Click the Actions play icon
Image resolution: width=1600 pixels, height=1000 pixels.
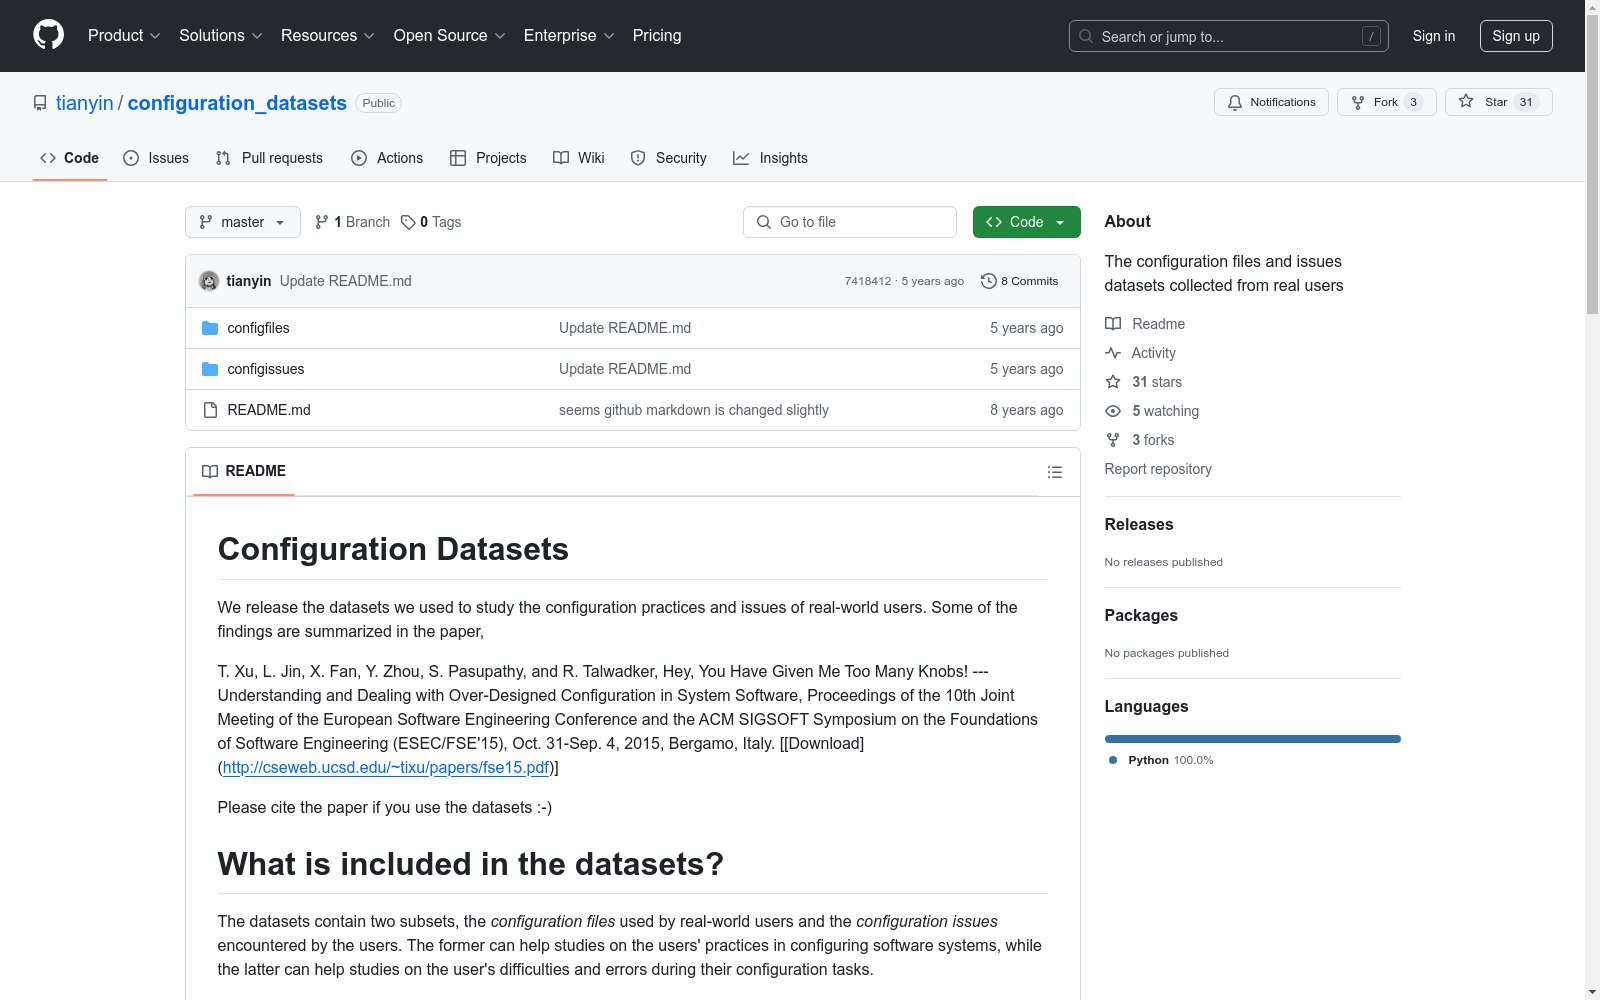(x=359, y=158)
